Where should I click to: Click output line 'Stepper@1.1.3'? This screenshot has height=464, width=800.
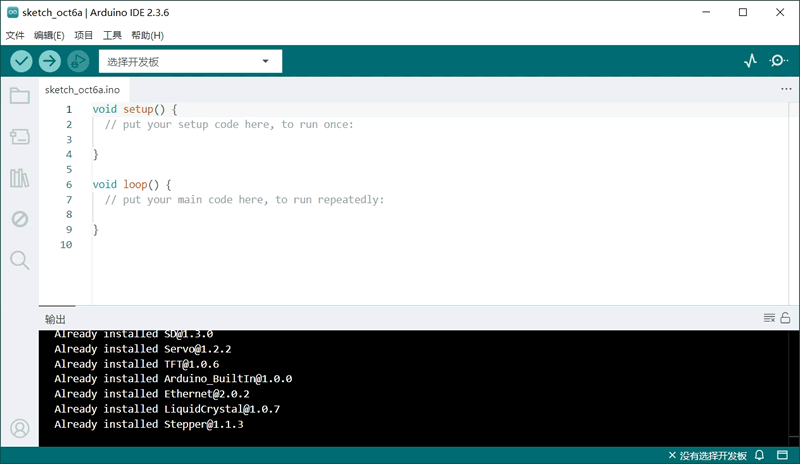(149, 424)
